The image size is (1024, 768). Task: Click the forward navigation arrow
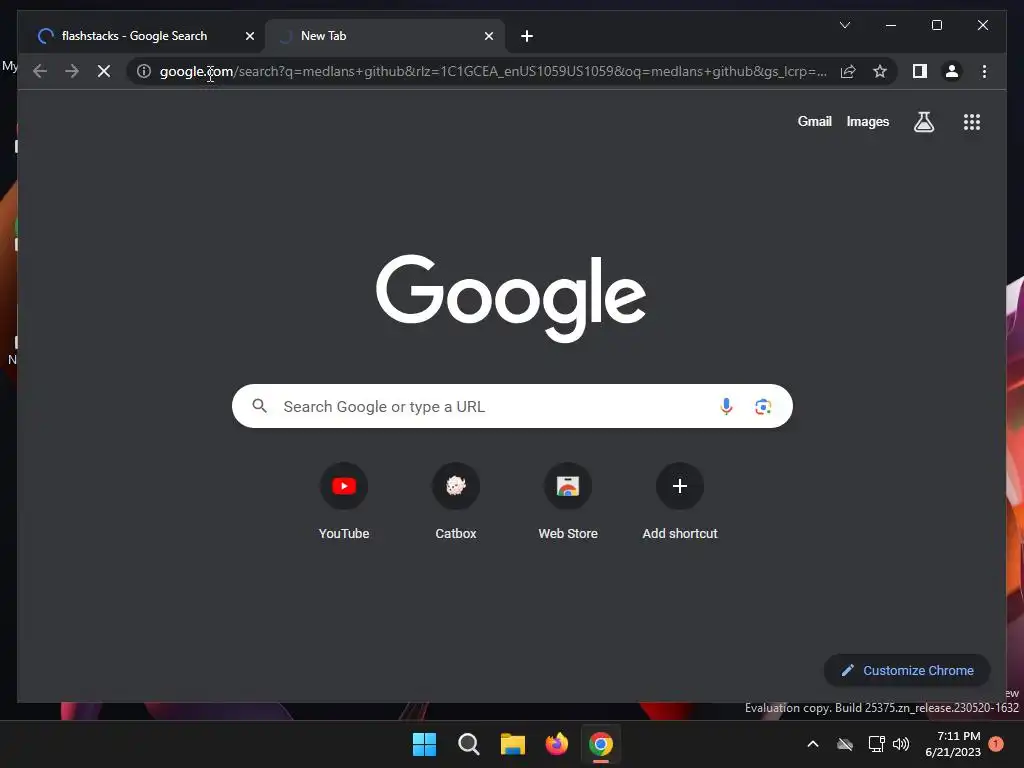tap(72, 71)
